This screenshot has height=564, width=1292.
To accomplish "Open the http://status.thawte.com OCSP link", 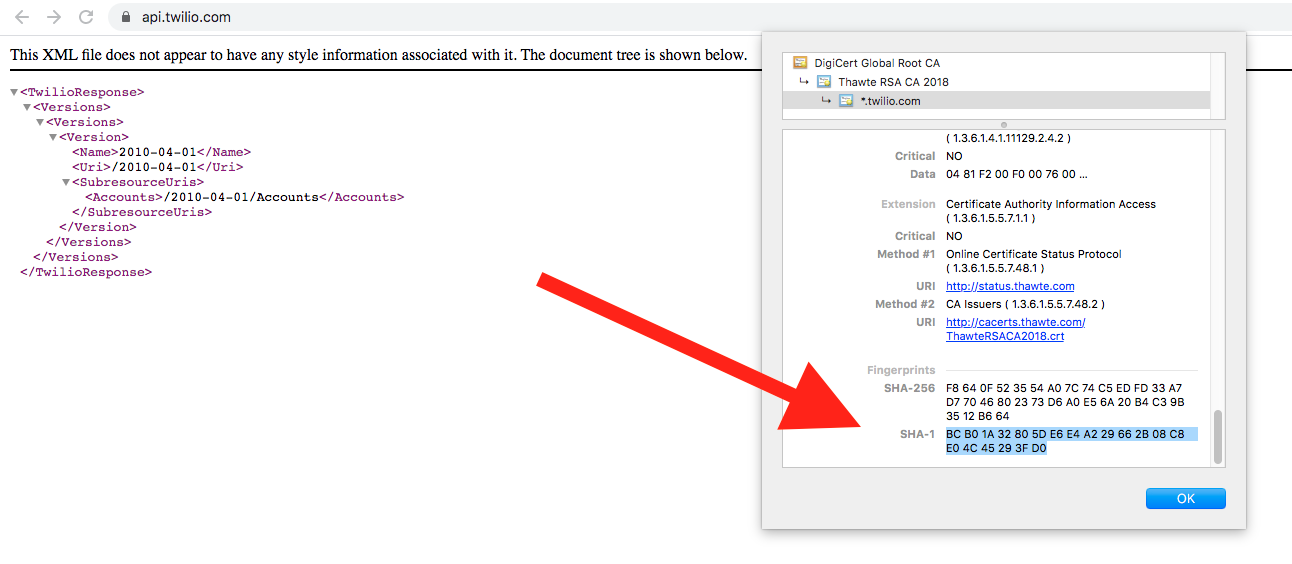I will [1010, 286].
